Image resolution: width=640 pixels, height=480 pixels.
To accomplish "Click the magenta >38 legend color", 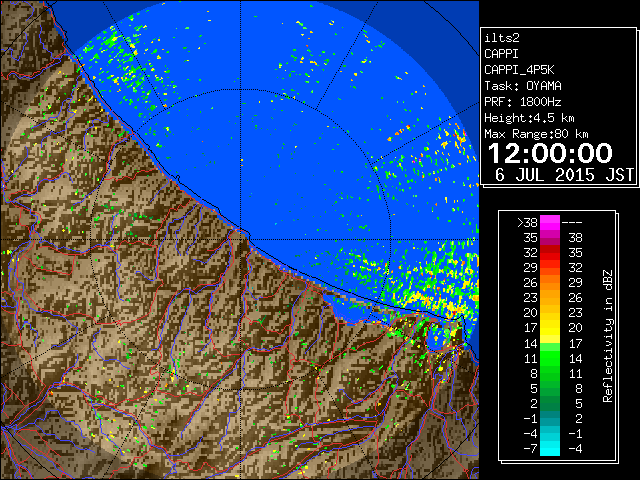I will click(550, 222).
